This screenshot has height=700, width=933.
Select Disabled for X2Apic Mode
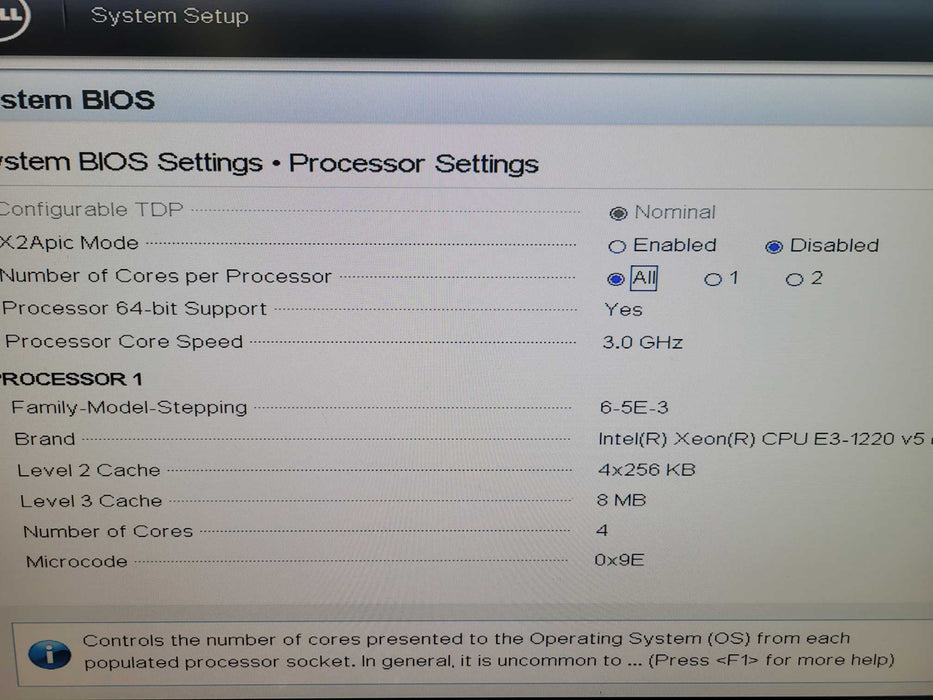pyautogui.click(x=774, y=247)
